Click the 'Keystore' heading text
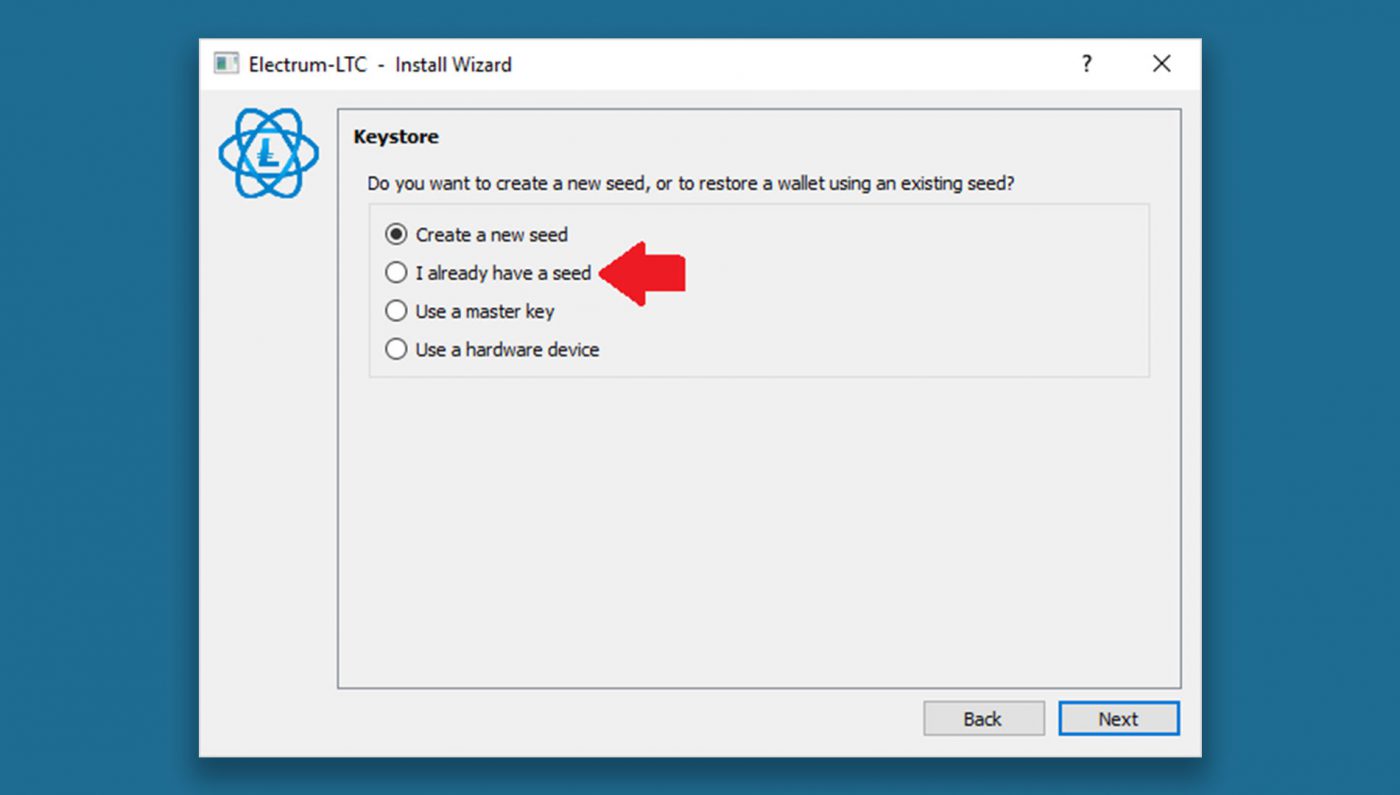This screenshot has width=1400, height=795. (396, 137)
